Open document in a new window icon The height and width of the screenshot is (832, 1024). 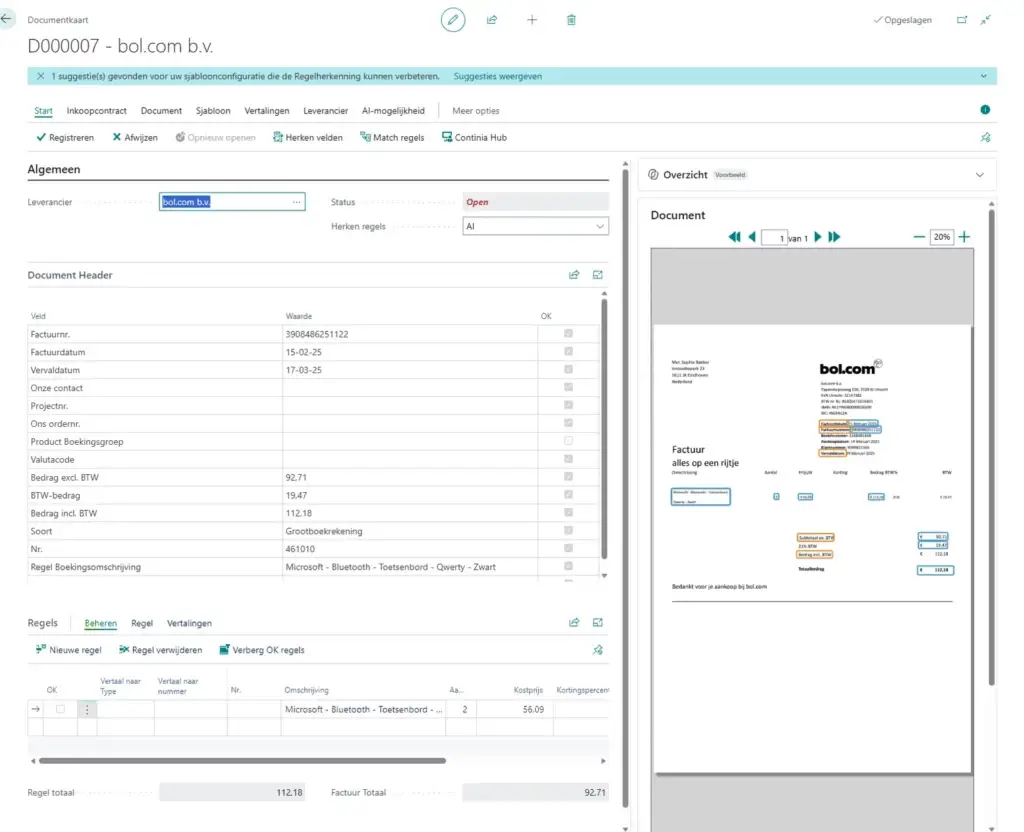click(x=962, y=20)
